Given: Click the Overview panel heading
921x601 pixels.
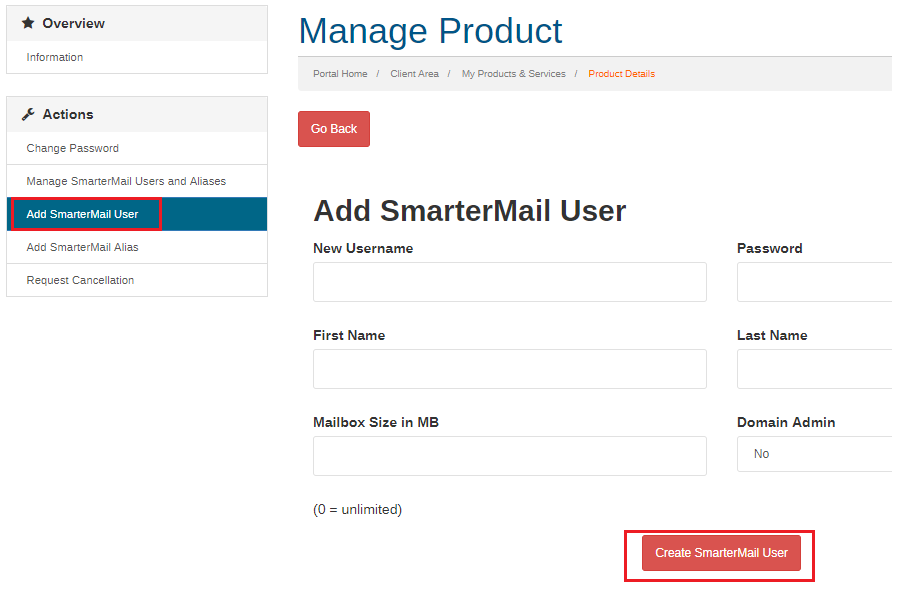Looking at the screenshot, I should (x=137, y=23).
